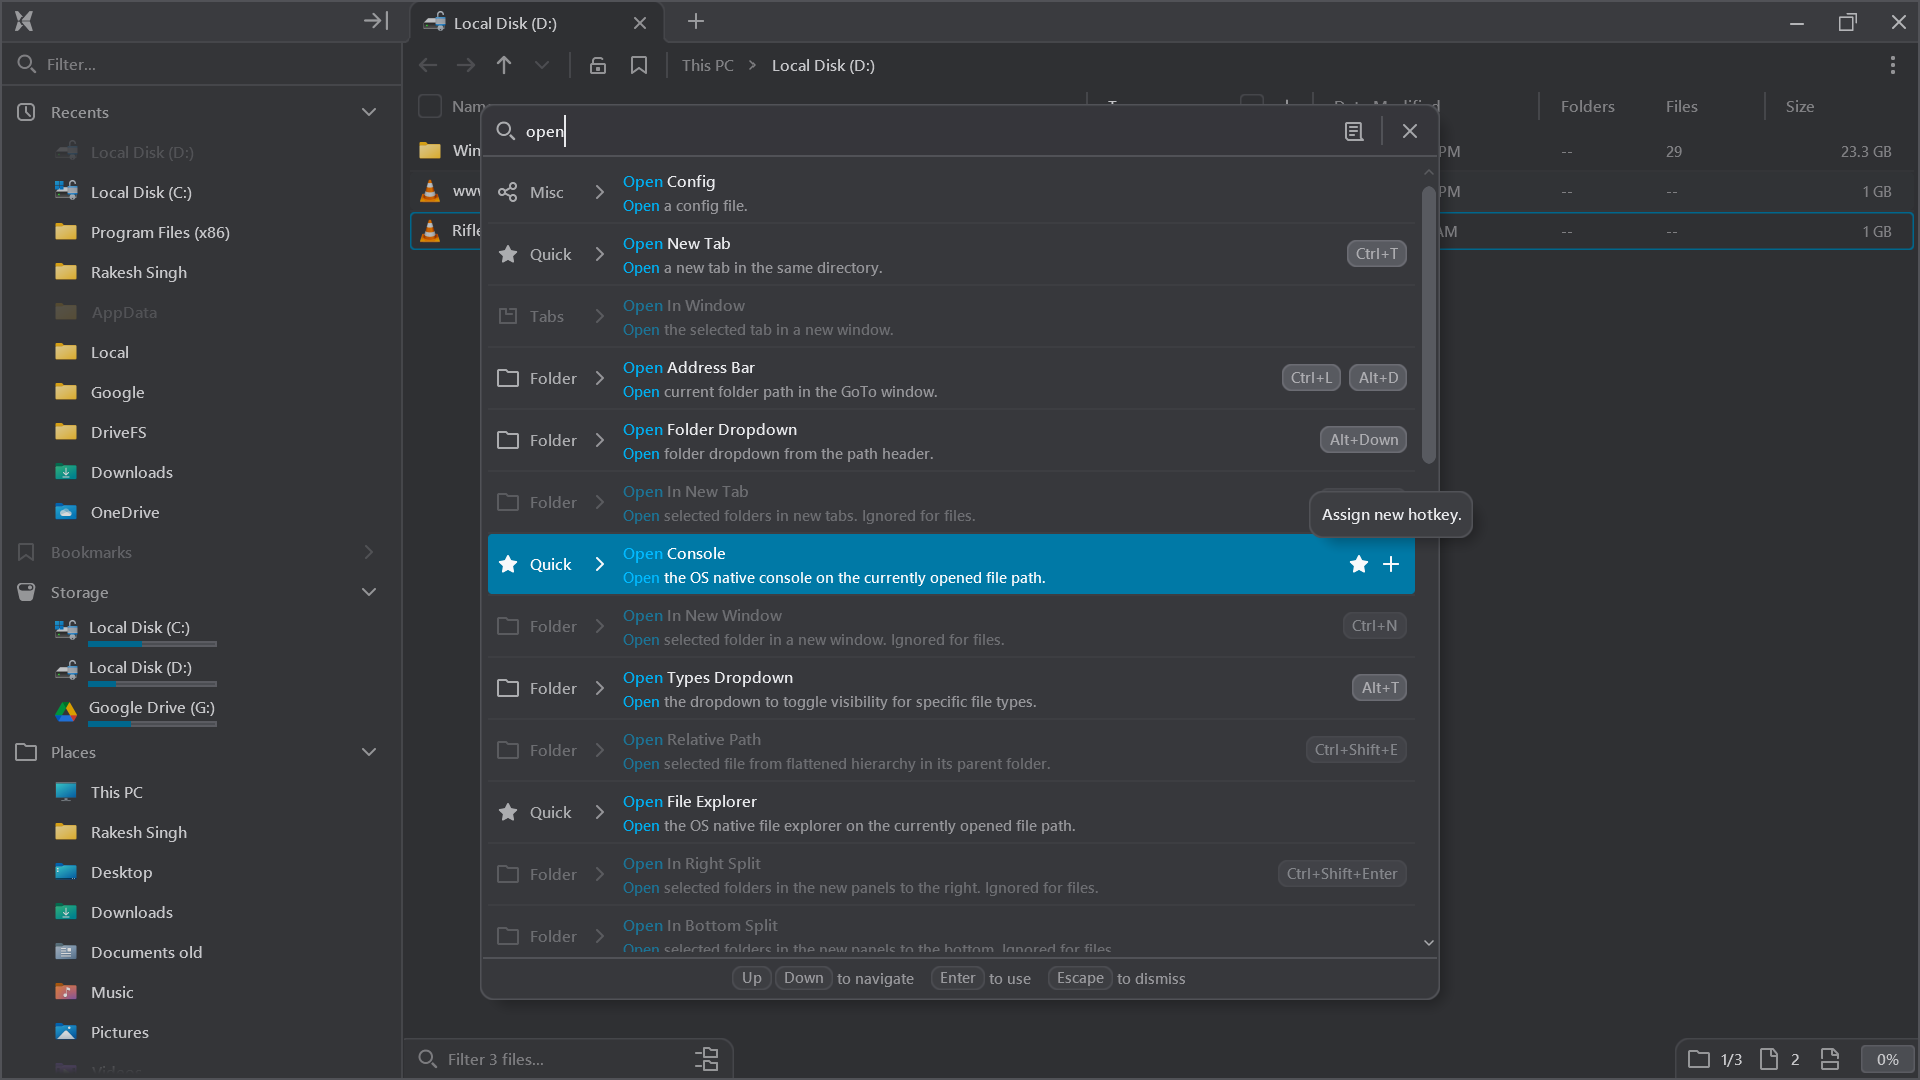Collapse the Recents section

(x=369, y=111)
